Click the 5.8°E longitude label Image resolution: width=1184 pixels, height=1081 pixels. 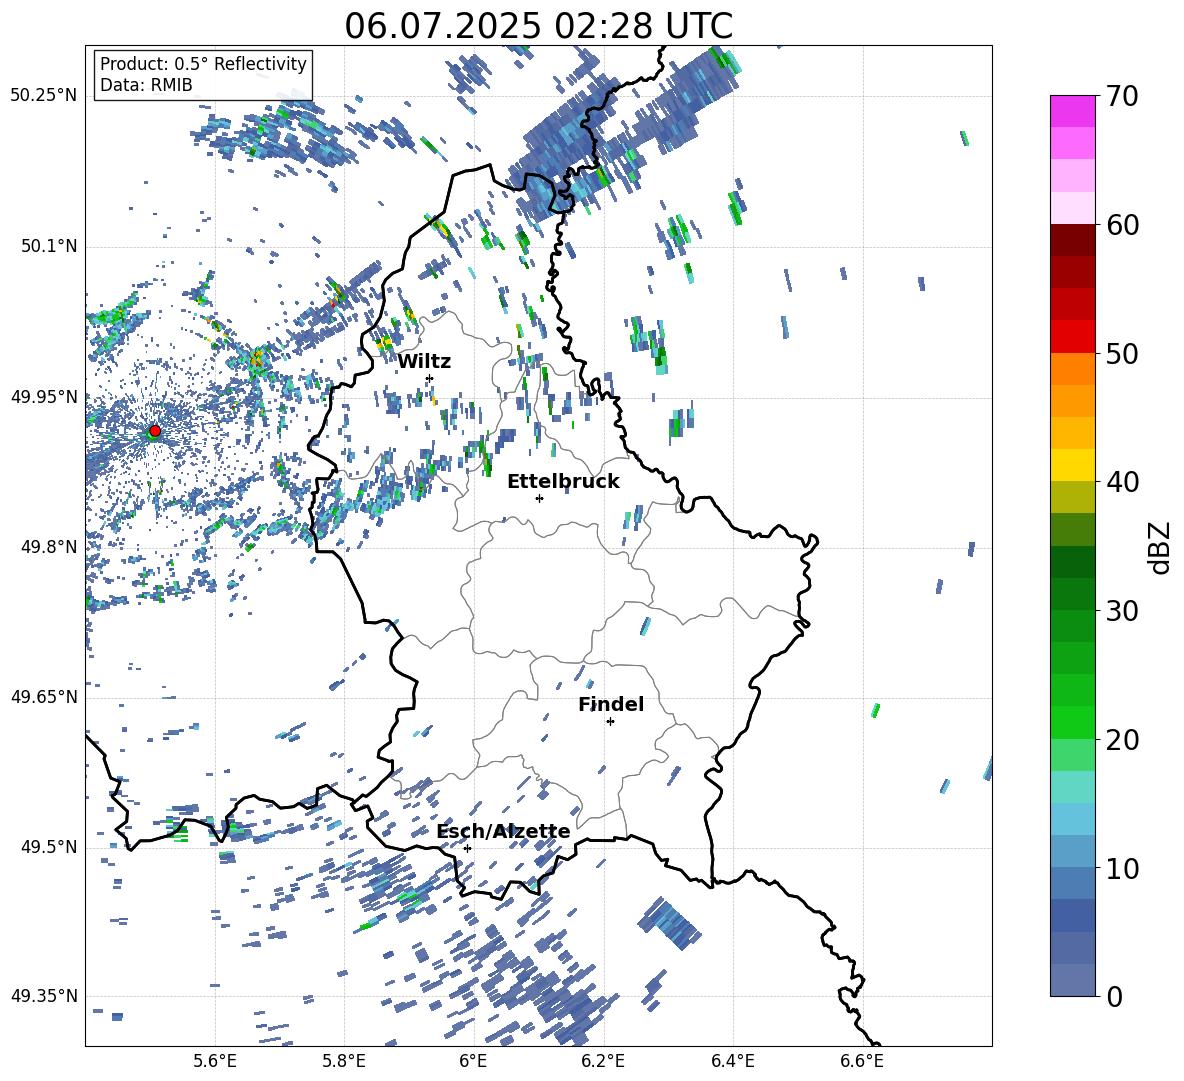tap(344, 1062)
